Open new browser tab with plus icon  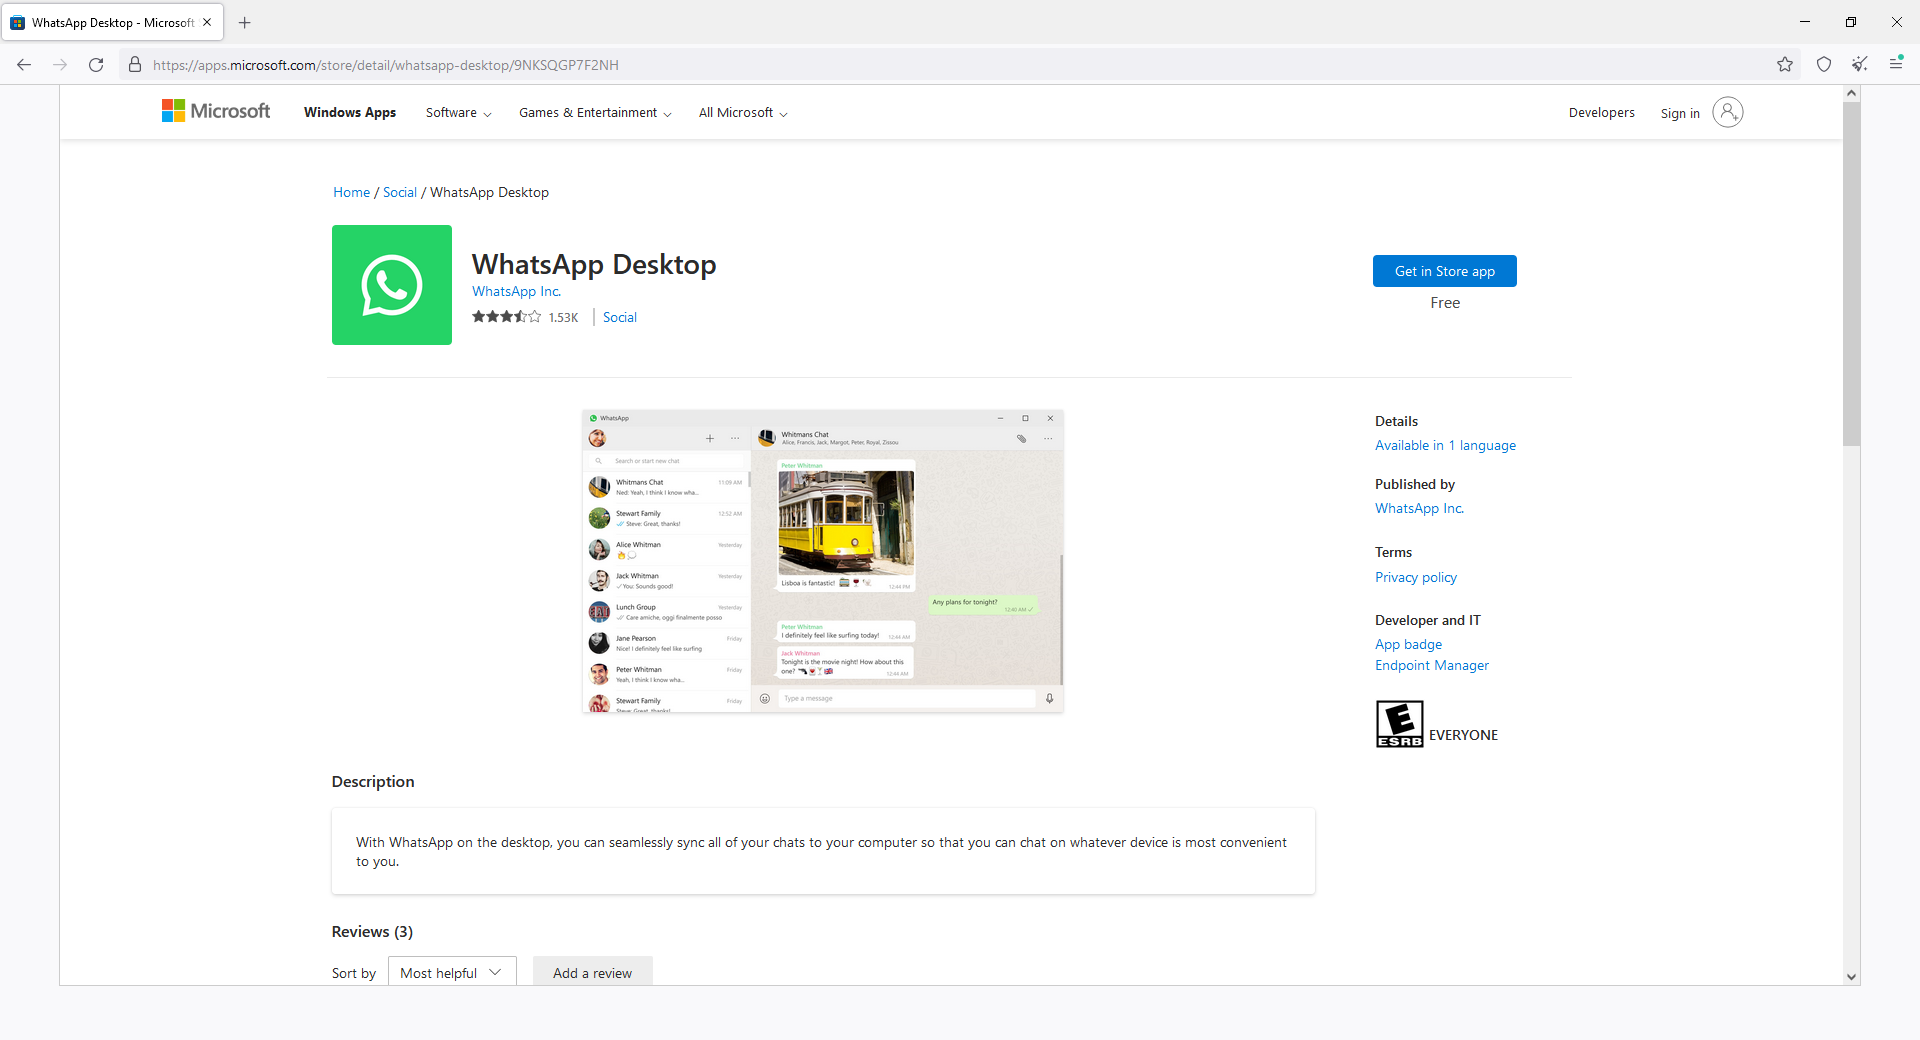point(245,22)
